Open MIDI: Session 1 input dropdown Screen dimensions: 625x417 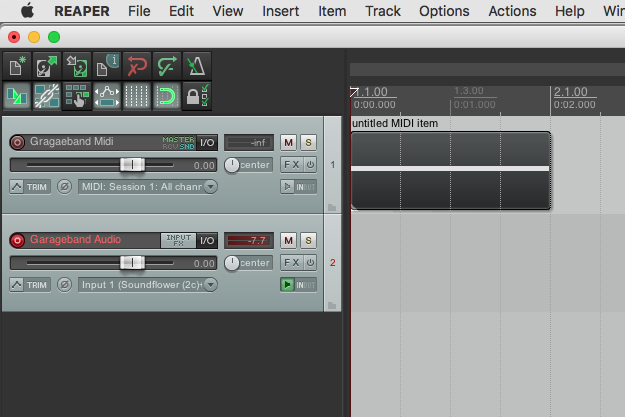148,187
